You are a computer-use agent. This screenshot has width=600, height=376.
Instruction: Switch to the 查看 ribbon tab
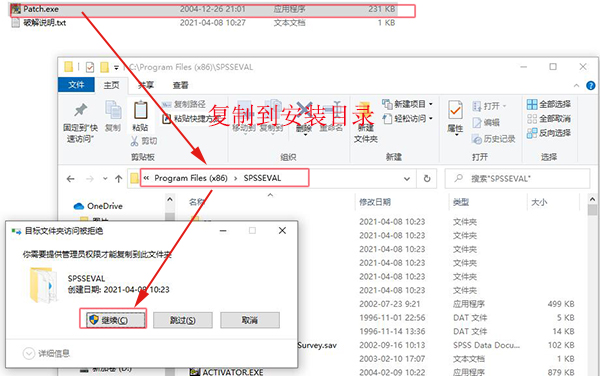click(x=180, y=85)
